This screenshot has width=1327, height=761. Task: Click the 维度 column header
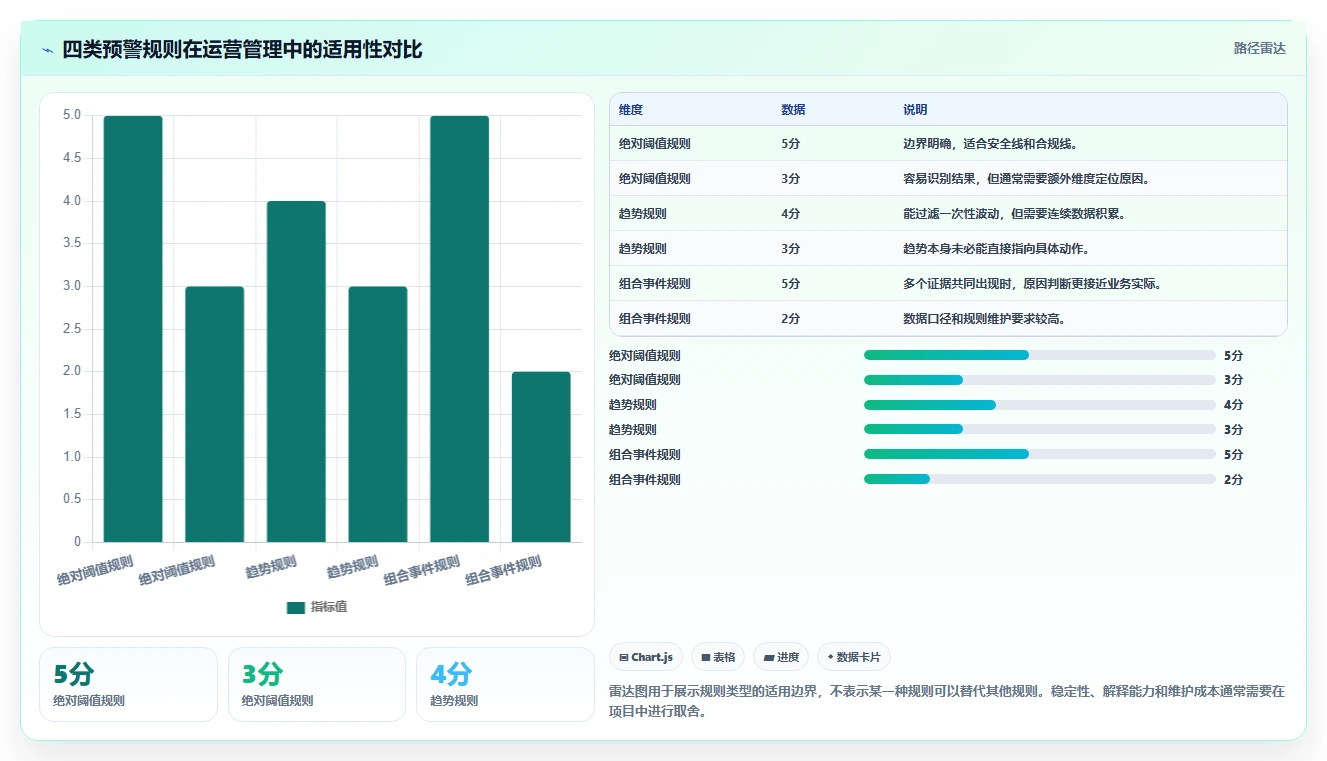pos(631,109)
